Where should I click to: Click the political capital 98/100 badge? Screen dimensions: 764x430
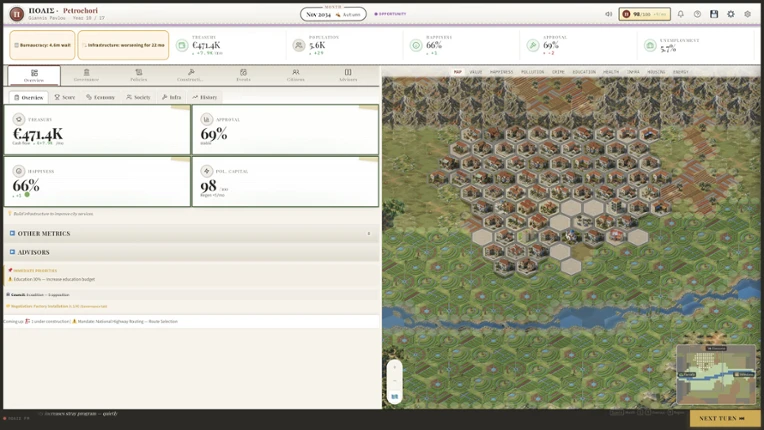pyautogui.click(x=645, y=14)
